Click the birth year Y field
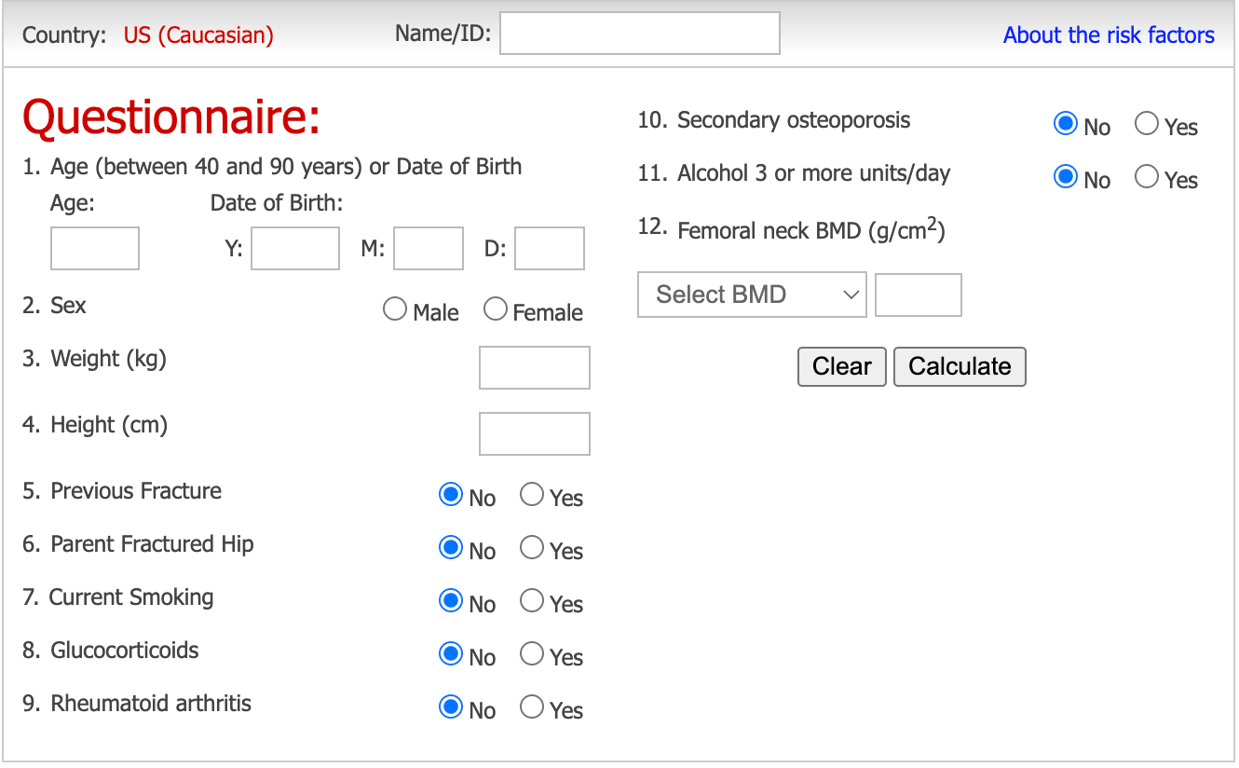The image size is (1239, 768). coord(295,249)
